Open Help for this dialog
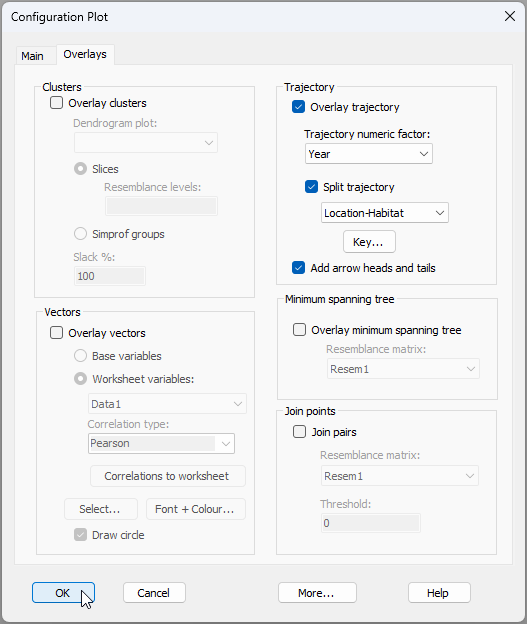 pyautogui.click(x=439, y=593)
